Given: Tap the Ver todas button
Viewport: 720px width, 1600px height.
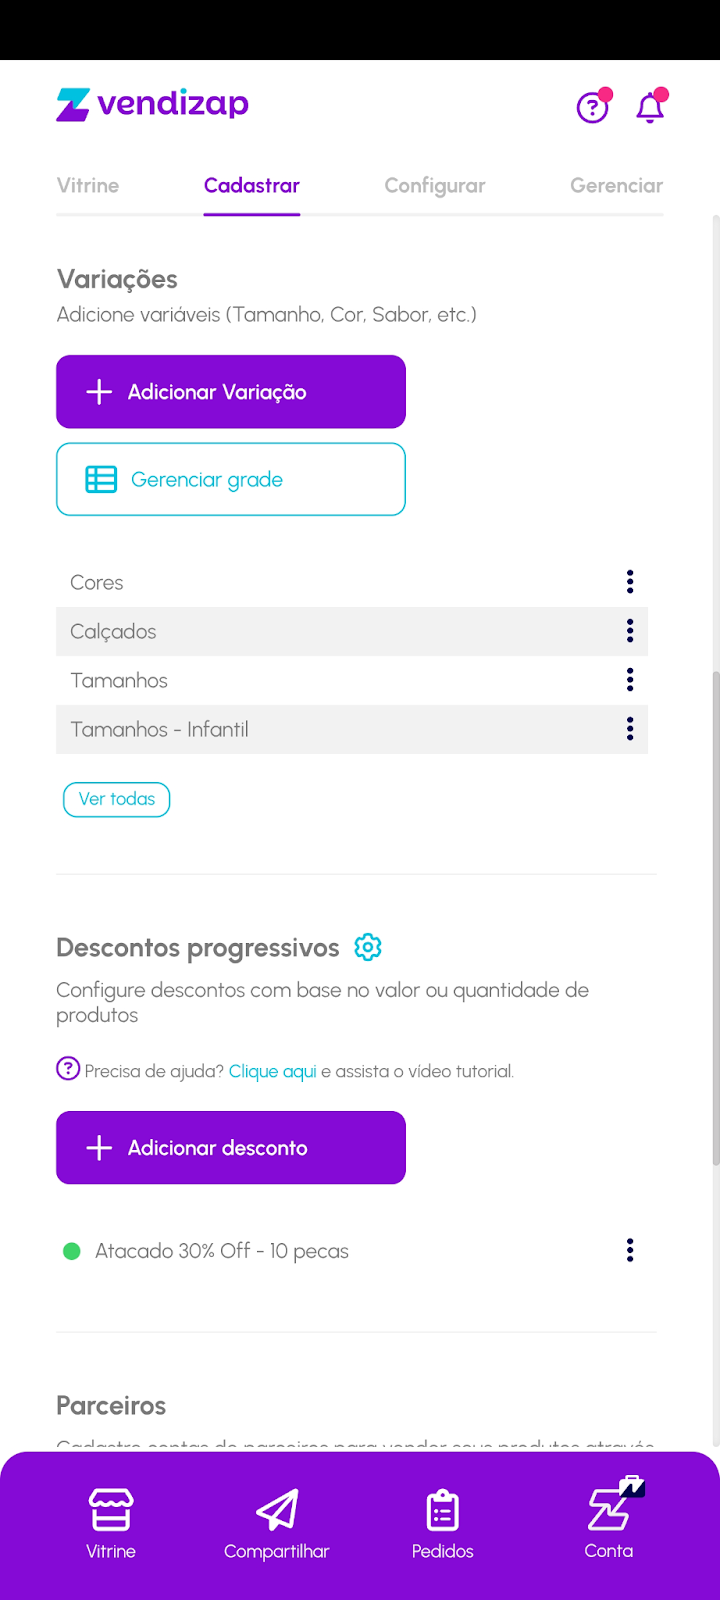Looking at the screenshot, I should (x=117, y=799).
